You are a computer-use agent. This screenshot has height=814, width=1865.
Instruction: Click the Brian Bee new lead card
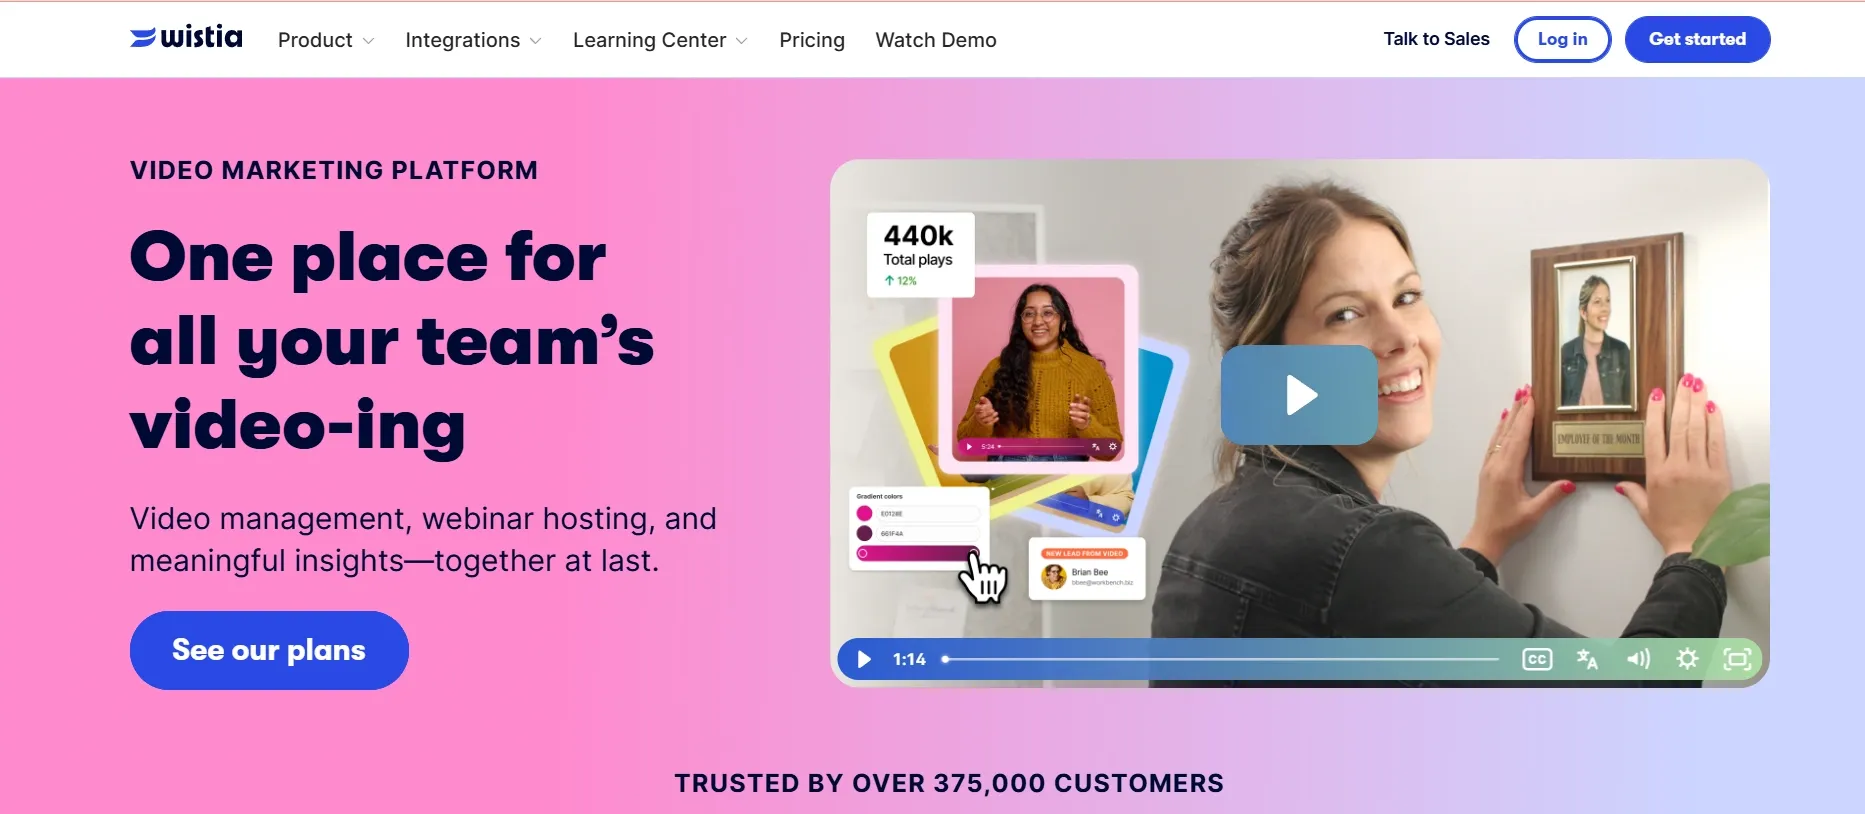(1087, 569)
